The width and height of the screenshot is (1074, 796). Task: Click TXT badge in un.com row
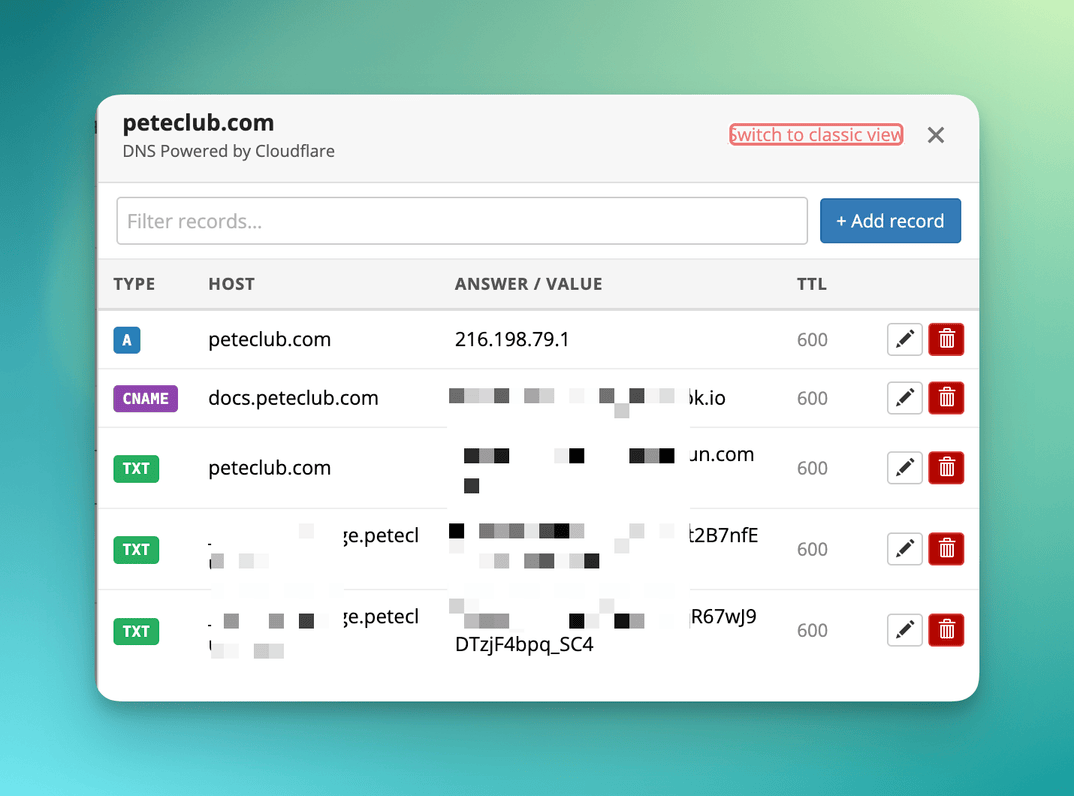pyautogui.click(x=136, y=469)
